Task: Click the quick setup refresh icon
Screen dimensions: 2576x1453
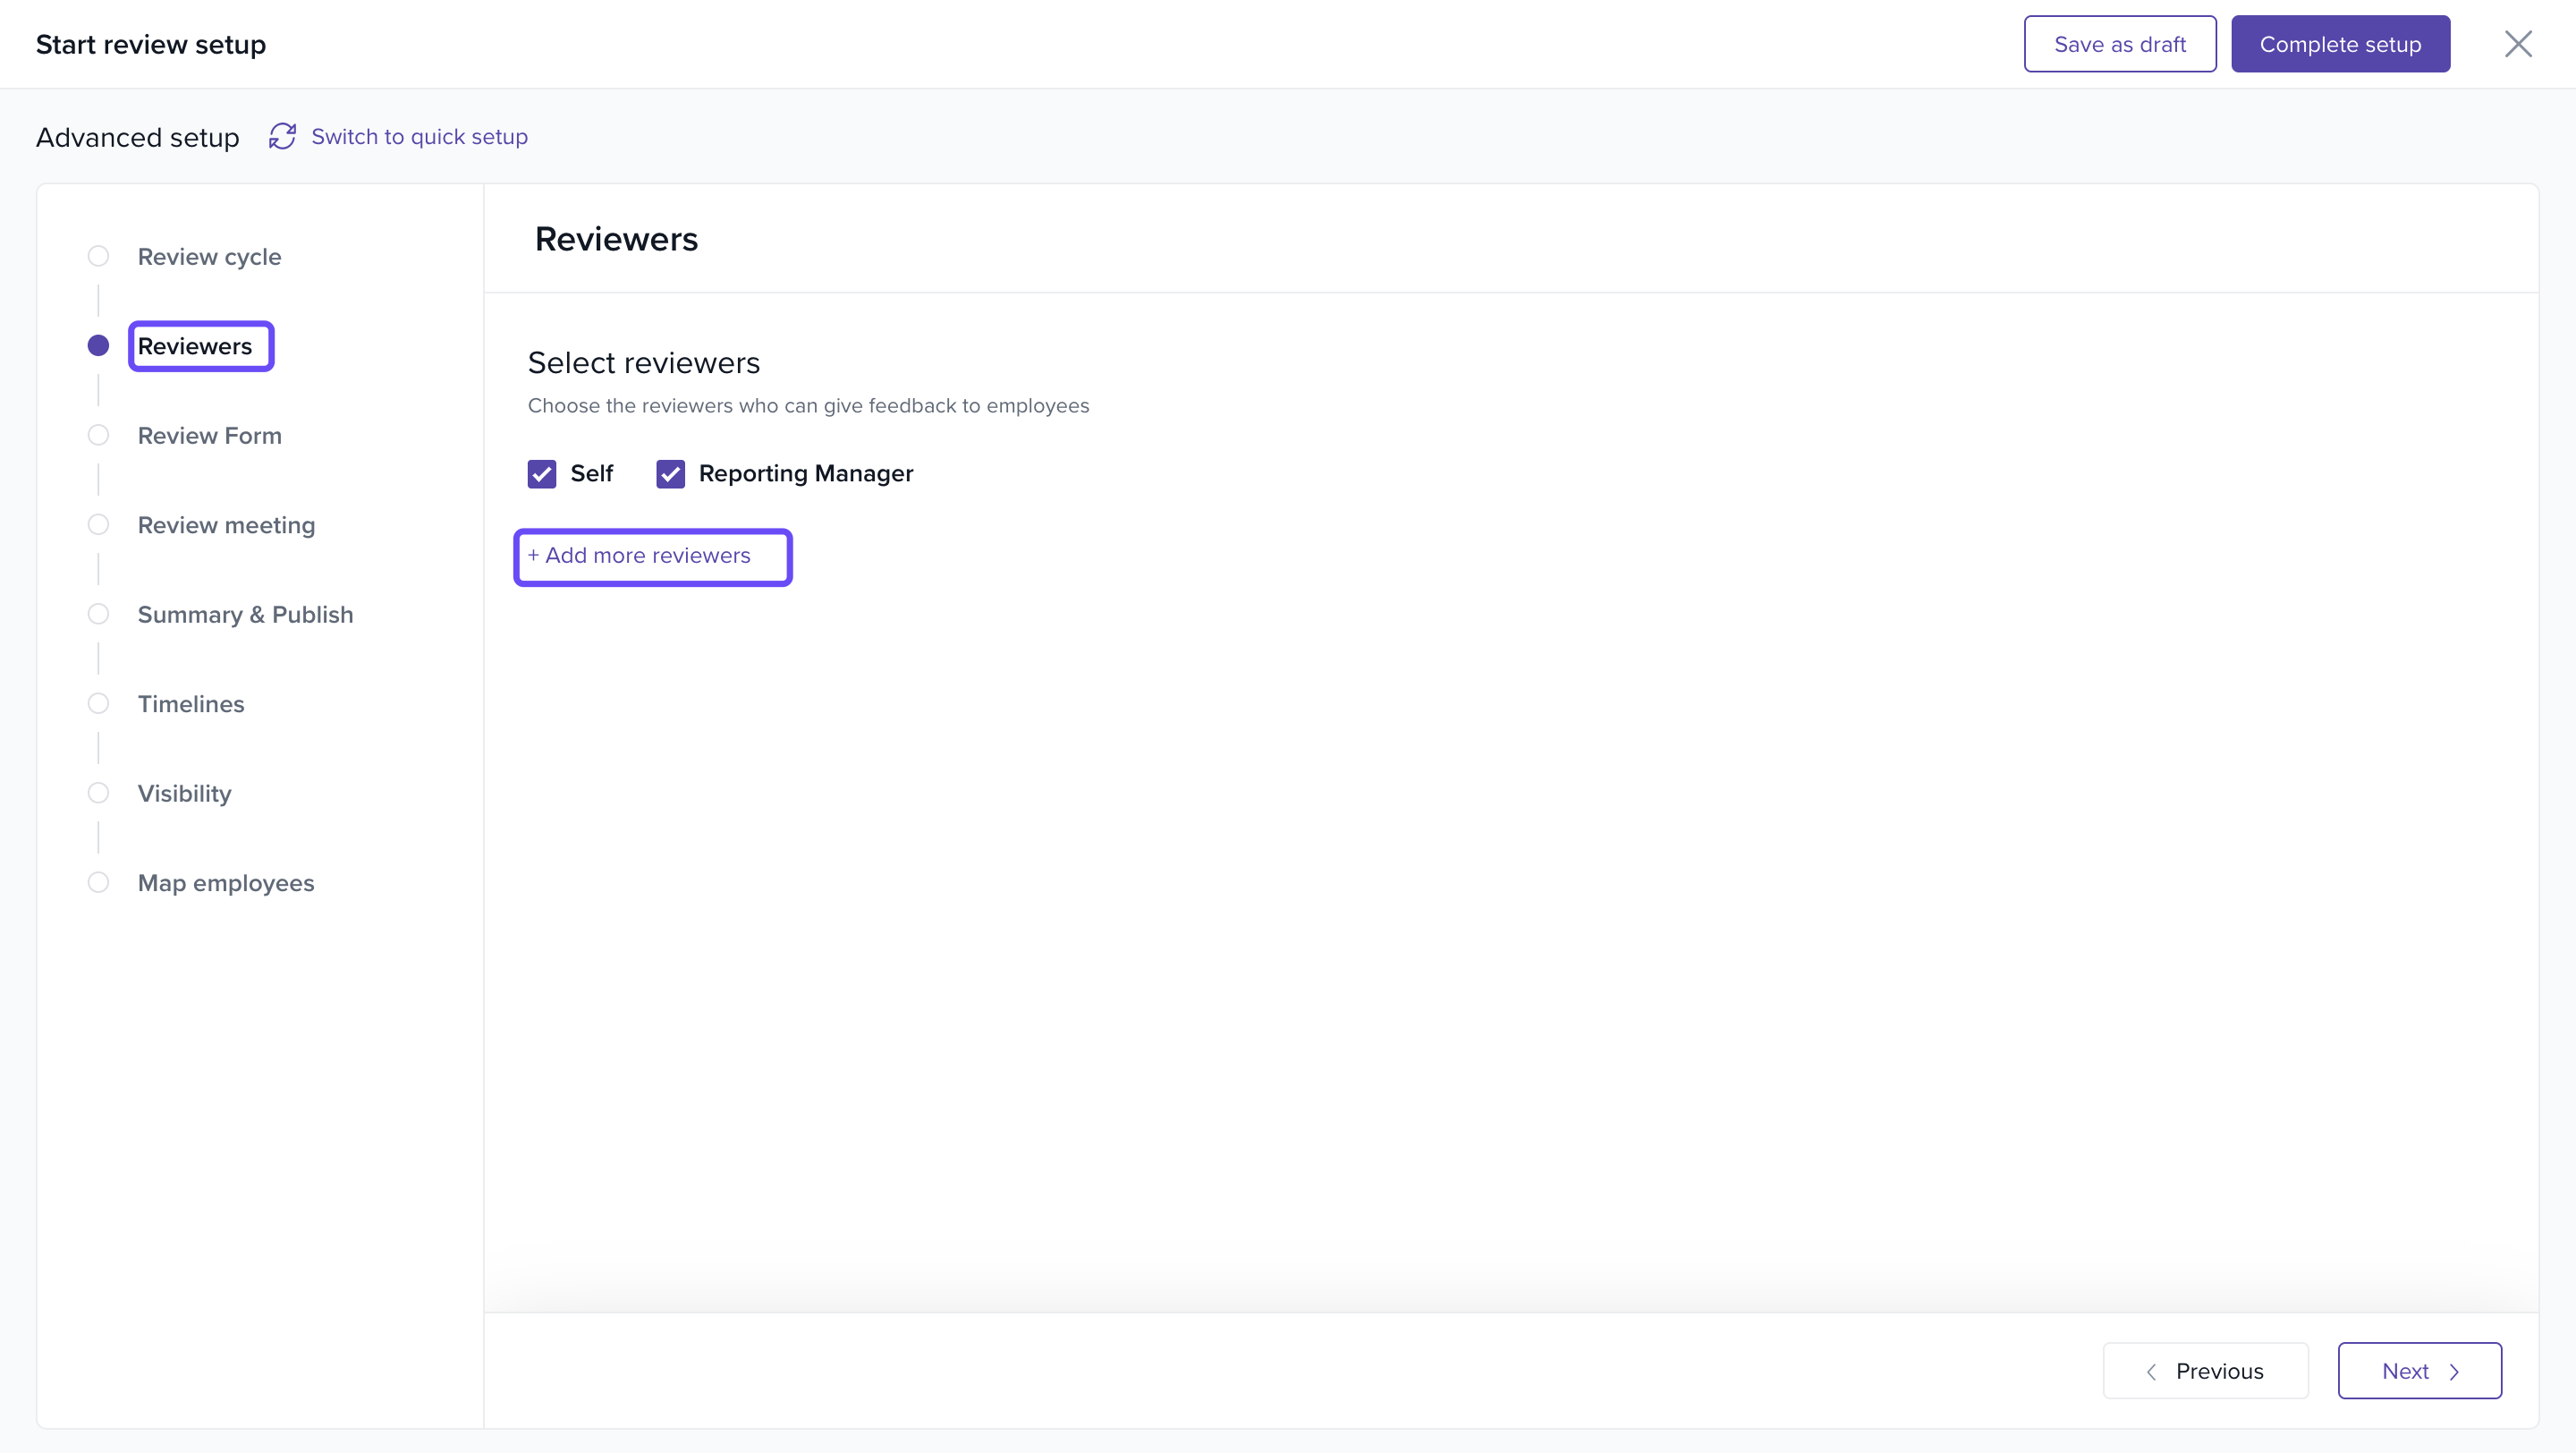Action: click(282, 137)
